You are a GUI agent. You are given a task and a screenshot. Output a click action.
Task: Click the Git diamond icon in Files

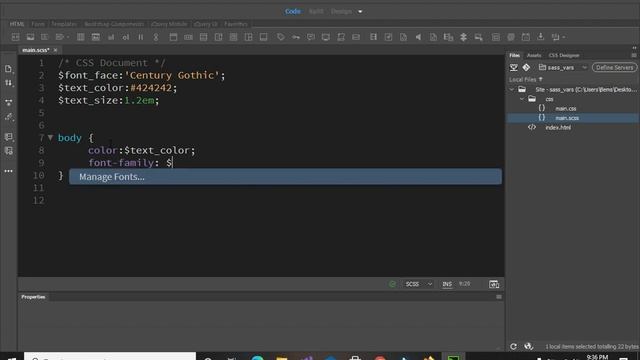tap(526, 67)
